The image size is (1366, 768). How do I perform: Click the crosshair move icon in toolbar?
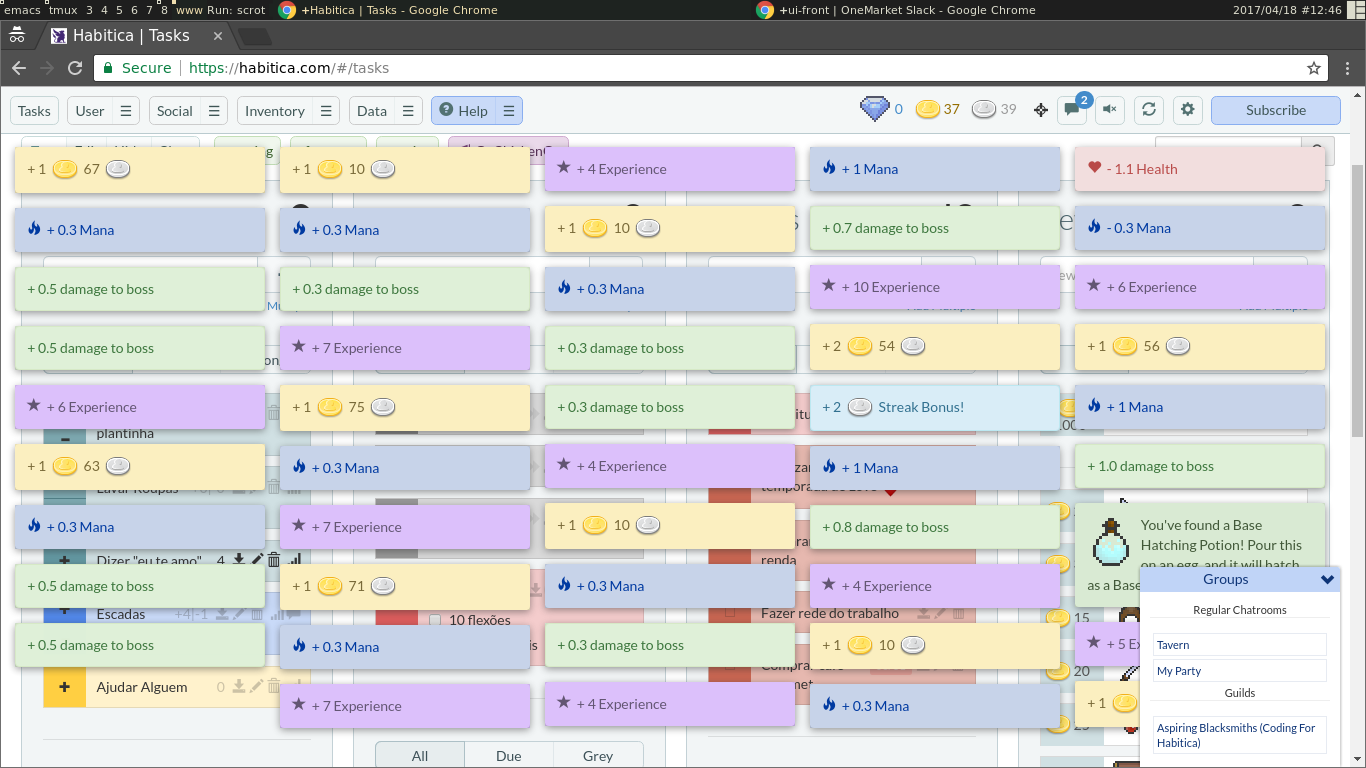tap(1041, 110)
